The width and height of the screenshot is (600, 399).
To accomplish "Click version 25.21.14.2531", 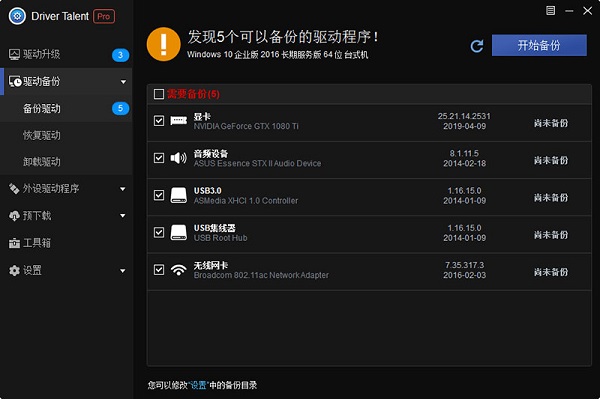I will pos(464,116).
